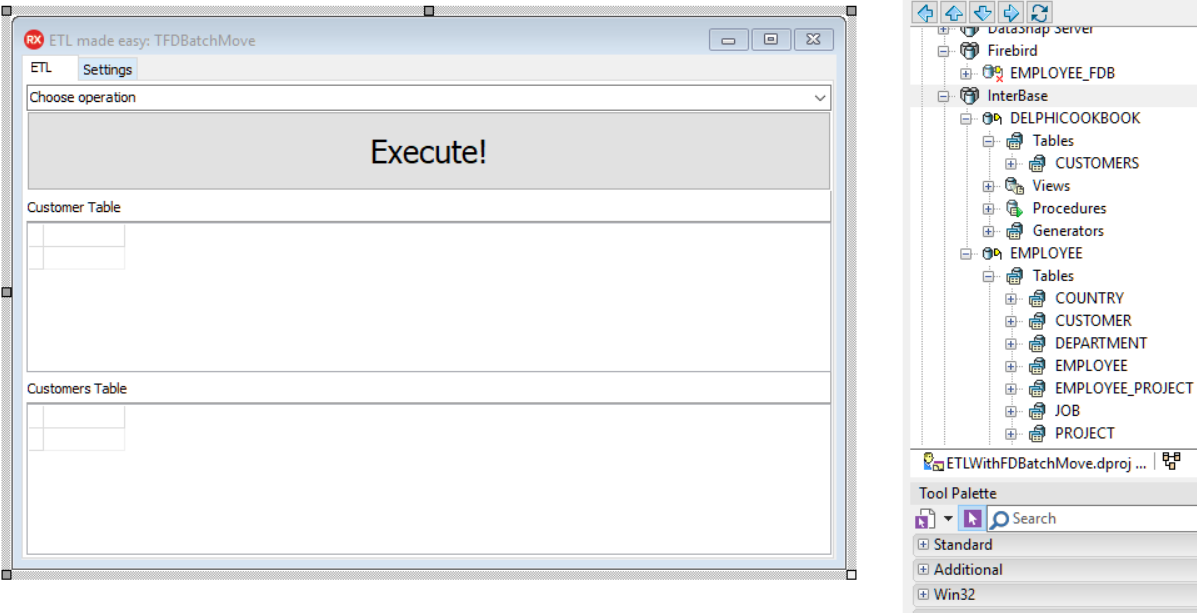Expand the COUNTRY table node

click(1011, 298)
